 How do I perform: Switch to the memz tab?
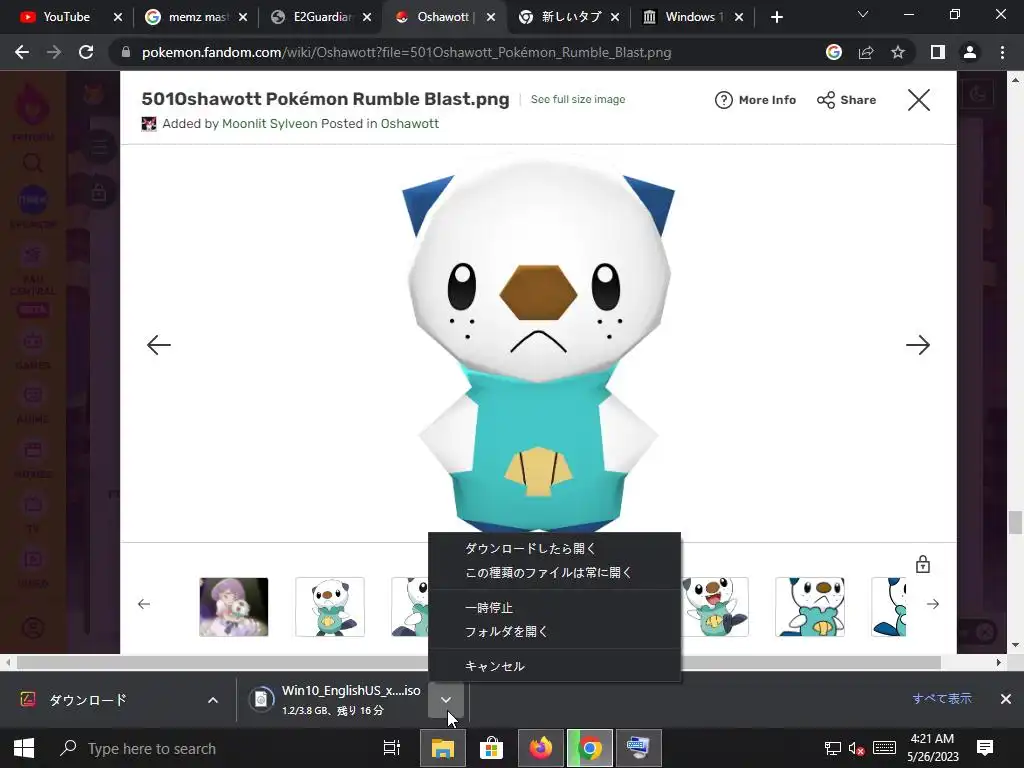coord(196,17)
